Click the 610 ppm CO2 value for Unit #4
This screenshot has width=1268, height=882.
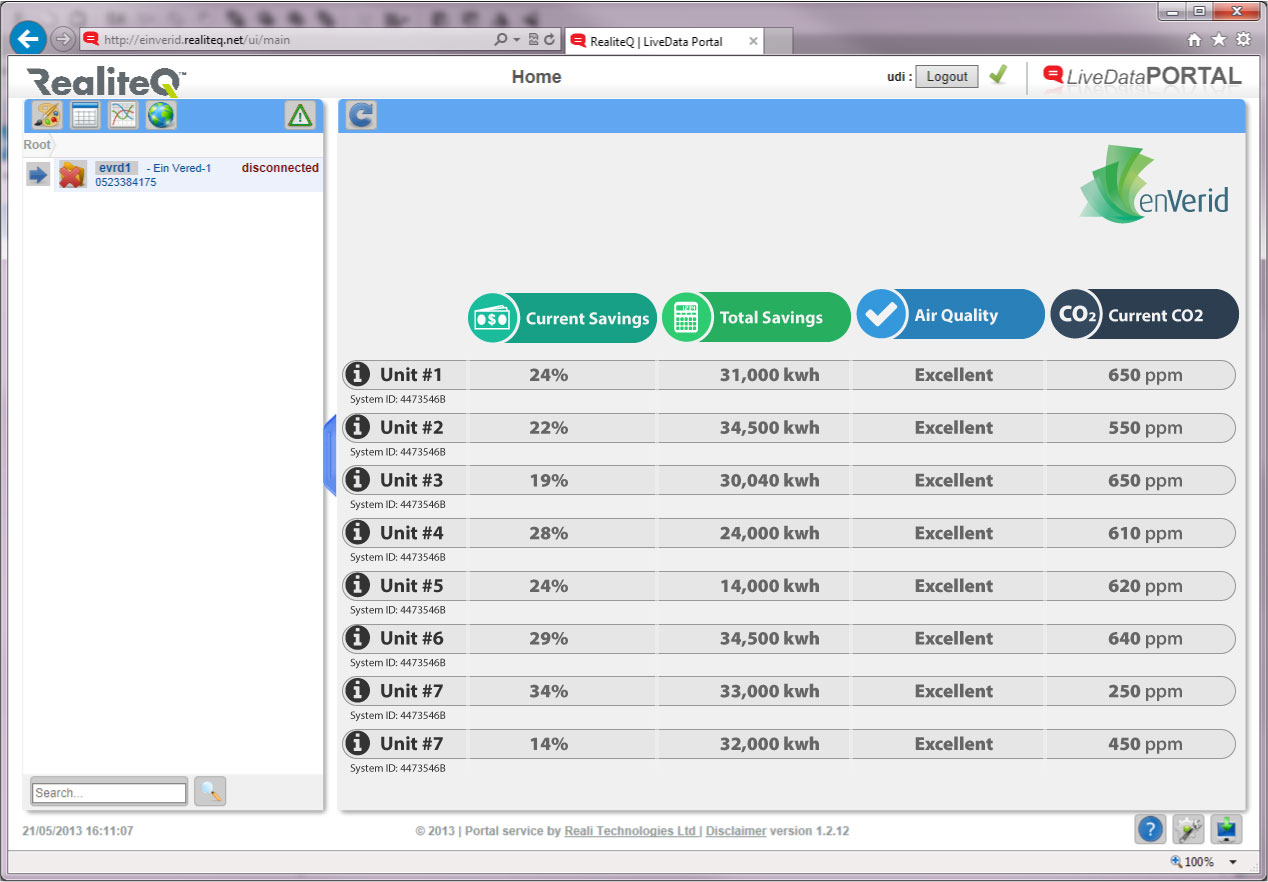(x=1145, y=533)
